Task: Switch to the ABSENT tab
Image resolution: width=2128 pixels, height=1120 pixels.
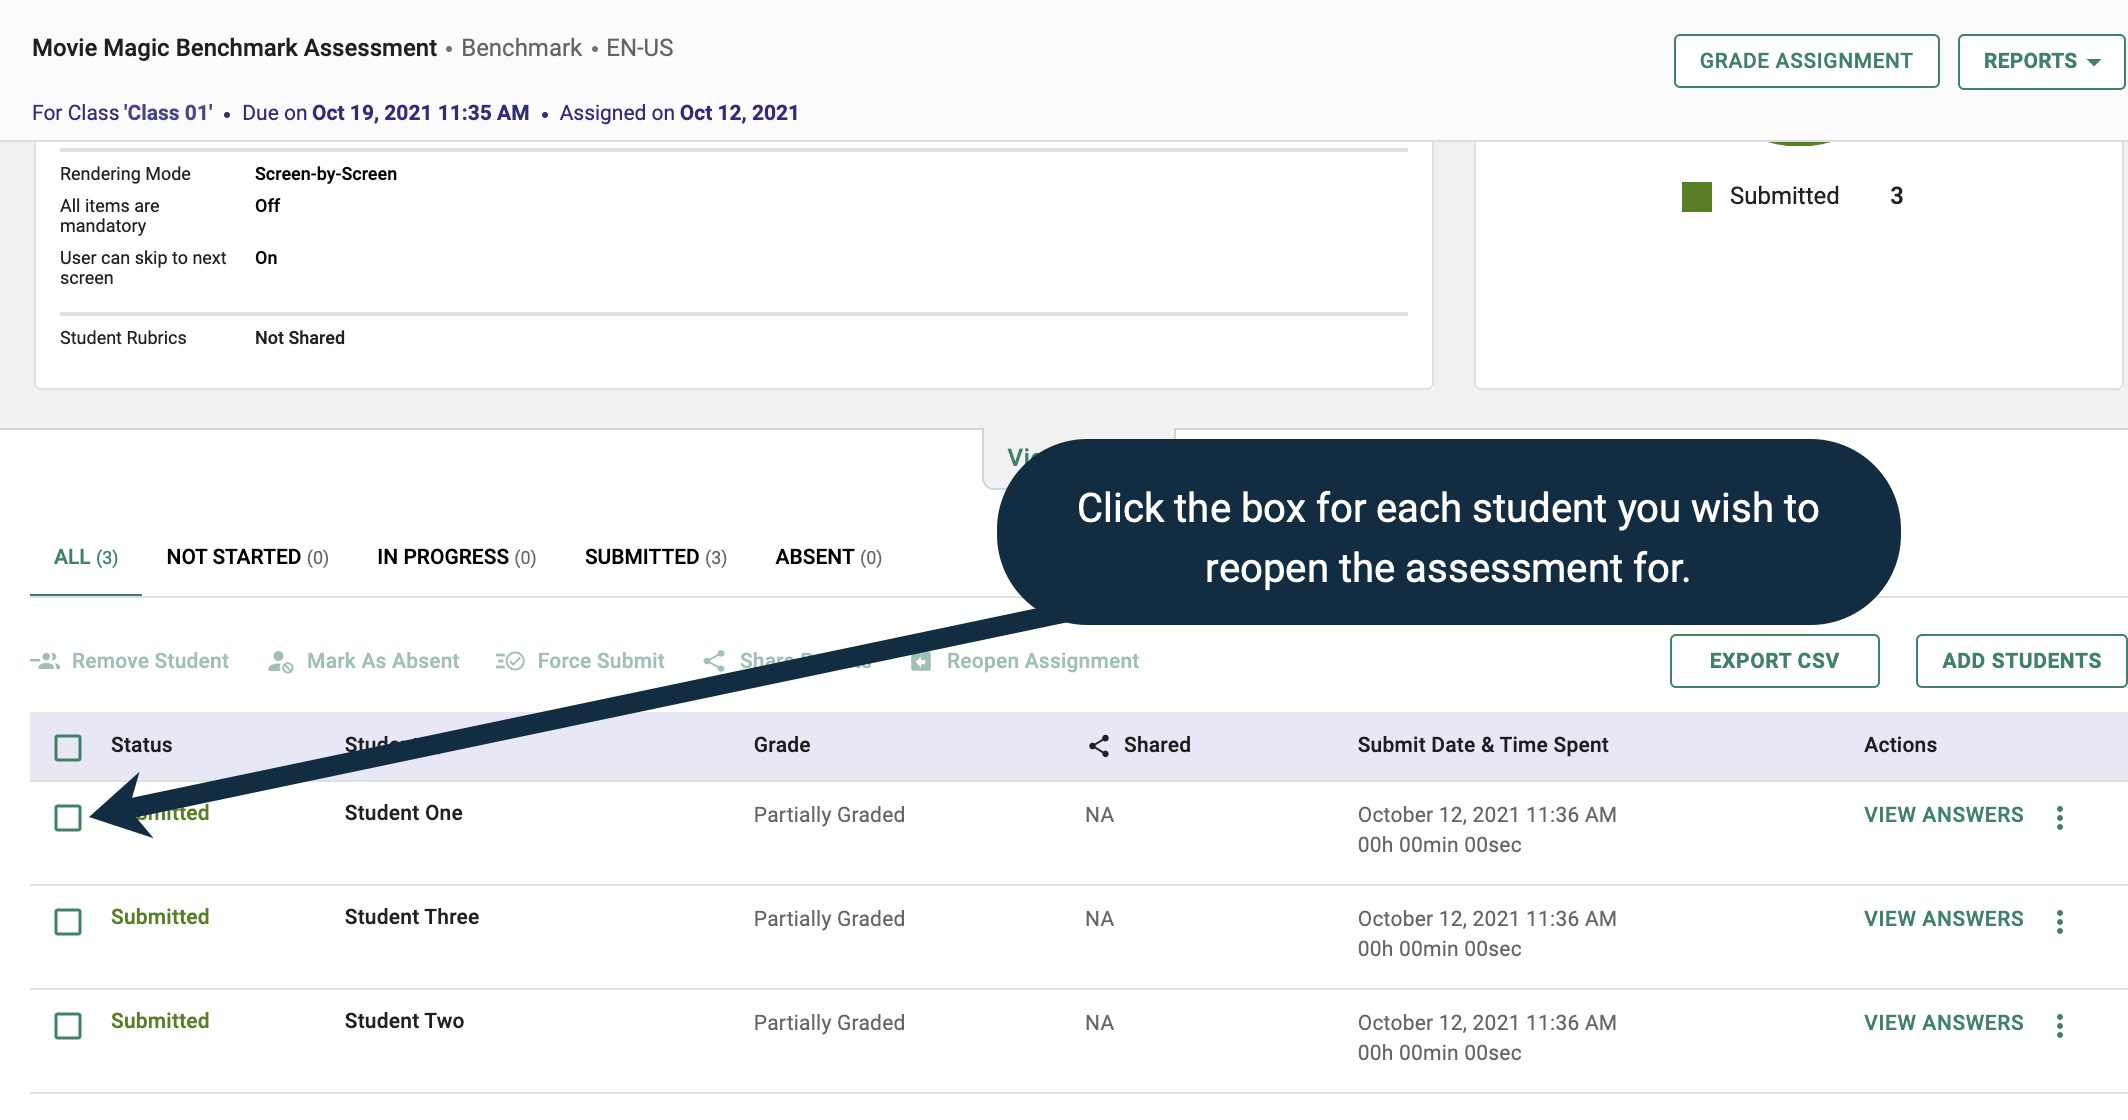Action: pos(828,557)
